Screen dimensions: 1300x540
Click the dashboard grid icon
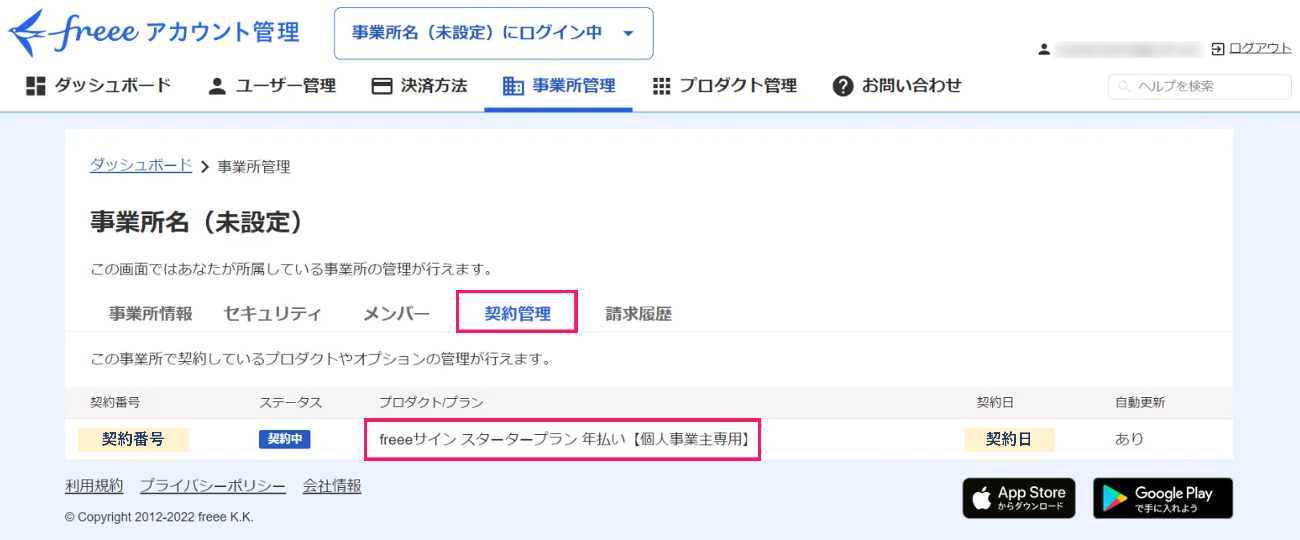click(36, 86)
